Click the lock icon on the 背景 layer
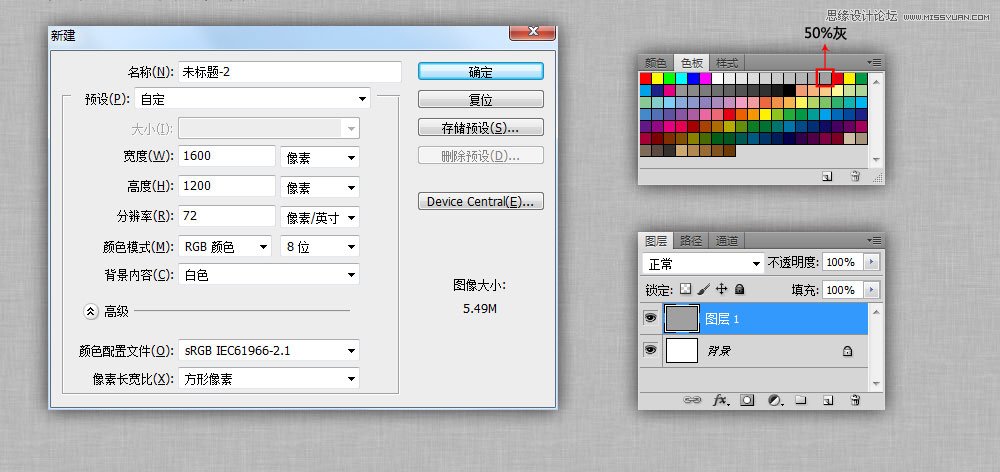Viewport: 1000px width, 472px height. [848, 351]
